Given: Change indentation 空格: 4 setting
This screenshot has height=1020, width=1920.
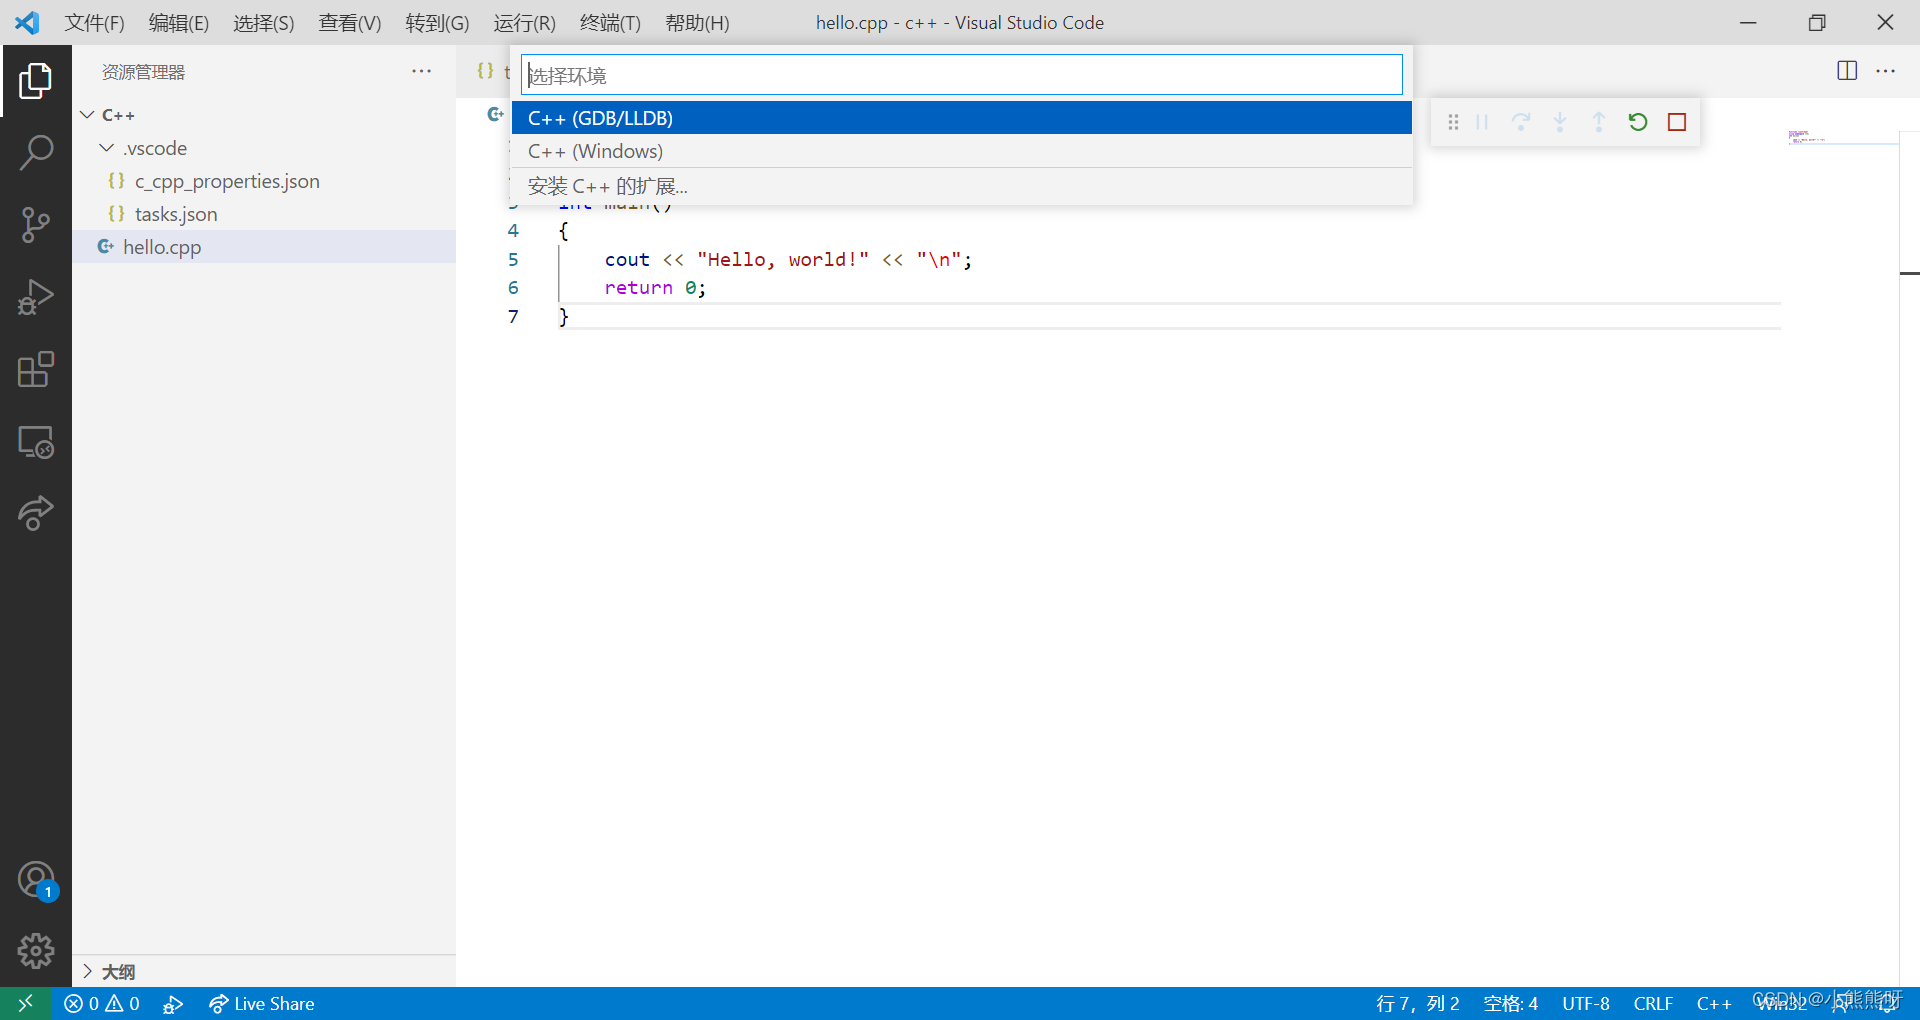Looking at the screenshot, I should (1510, 1003).
